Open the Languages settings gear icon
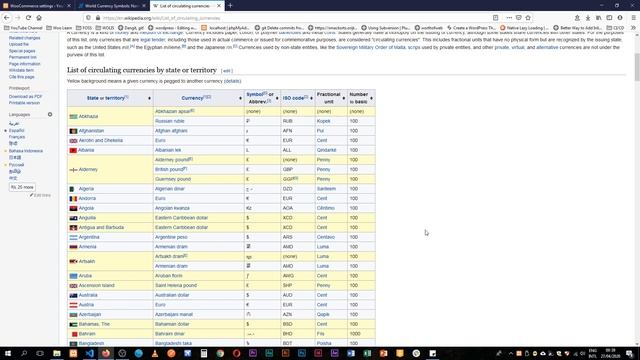 coord(50,114)
